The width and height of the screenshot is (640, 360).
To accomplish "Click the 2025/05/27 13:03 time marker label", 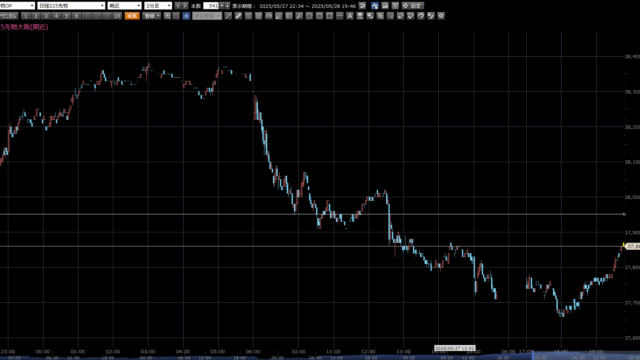I will pyautogui.click(x=454, y=348).
